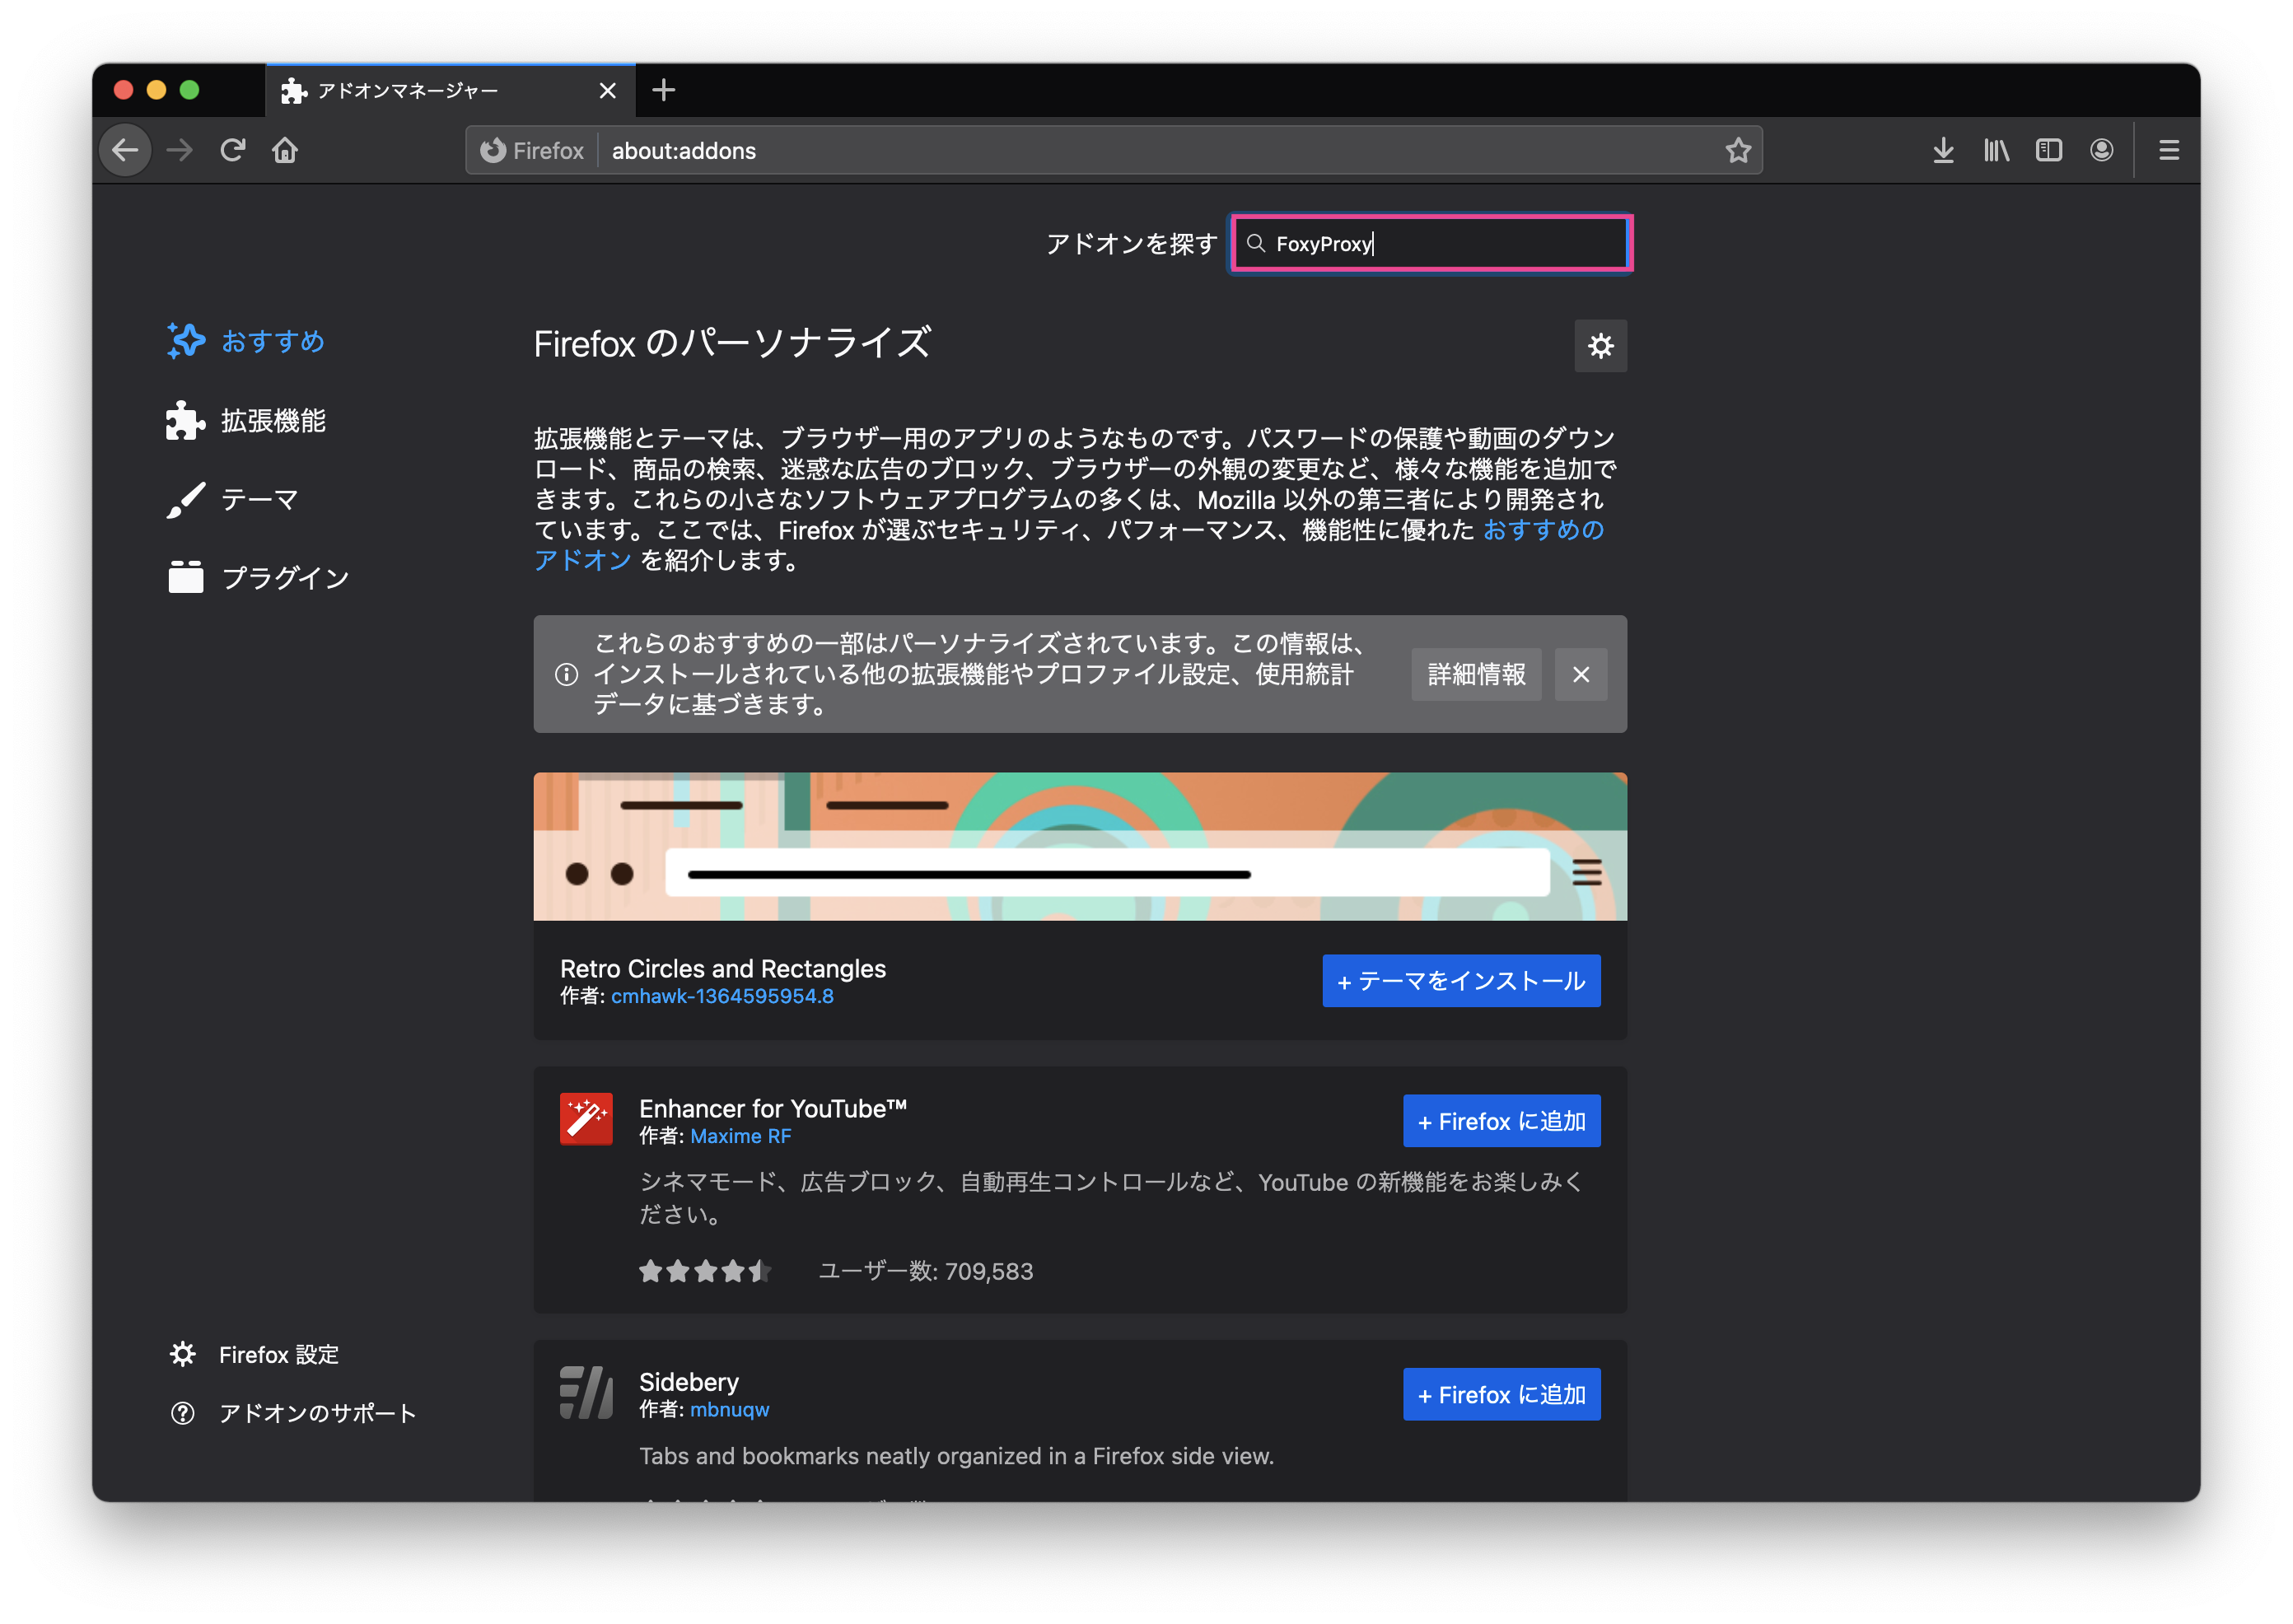The image size is (2293, 1624).
Task: Click the info icon in notice
Action: (x=566, y=674)
